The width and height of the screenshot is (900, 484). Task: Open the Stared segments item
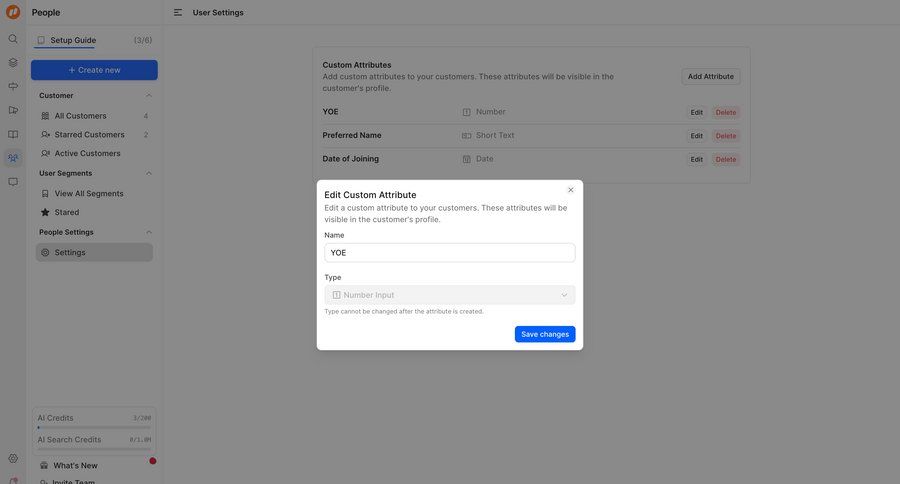(x=94, y=212)
